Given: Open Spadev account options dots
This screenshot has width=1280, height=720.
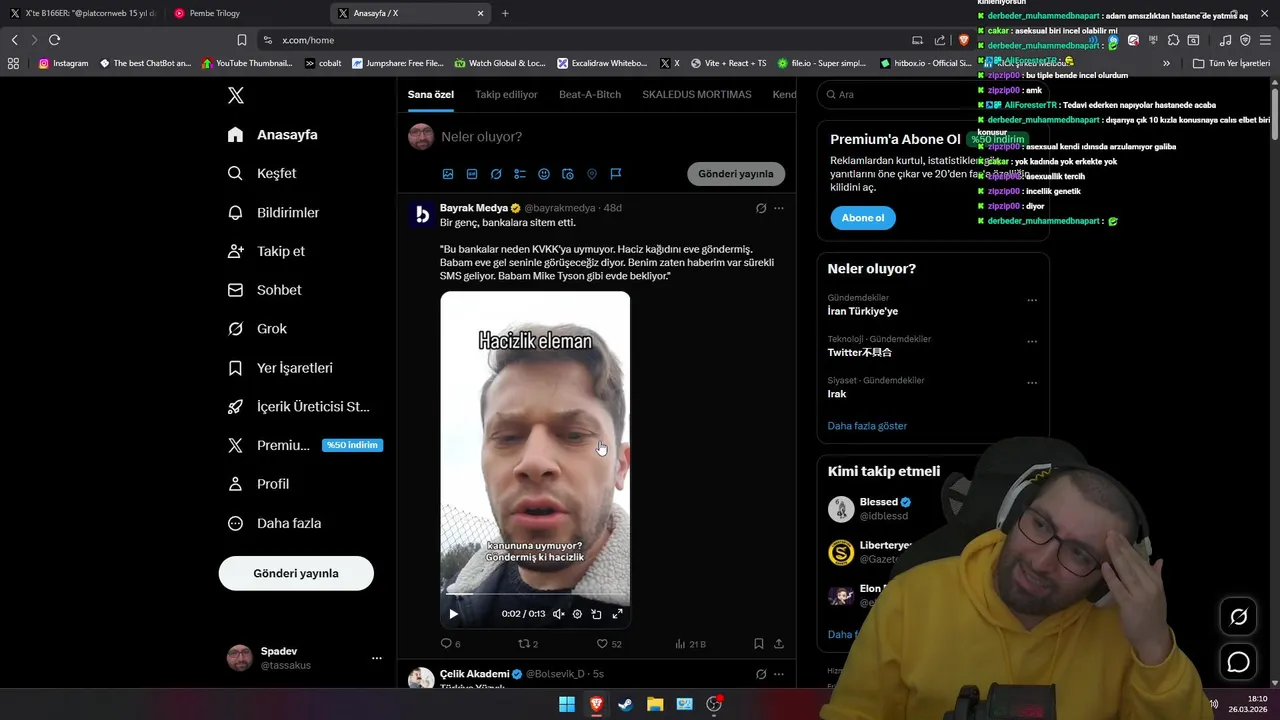Looking at the screenshot, I should tap(377, 658).
